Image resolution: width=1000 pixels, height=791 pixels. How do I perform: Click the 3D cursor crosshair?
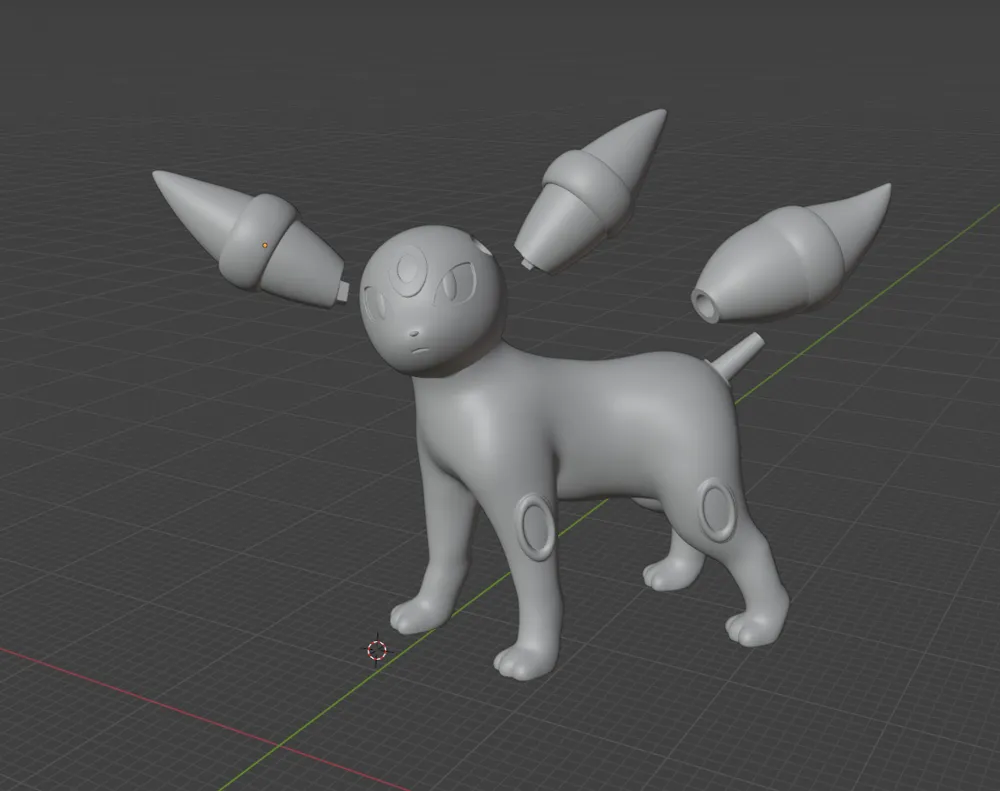[x=378, y=651]
